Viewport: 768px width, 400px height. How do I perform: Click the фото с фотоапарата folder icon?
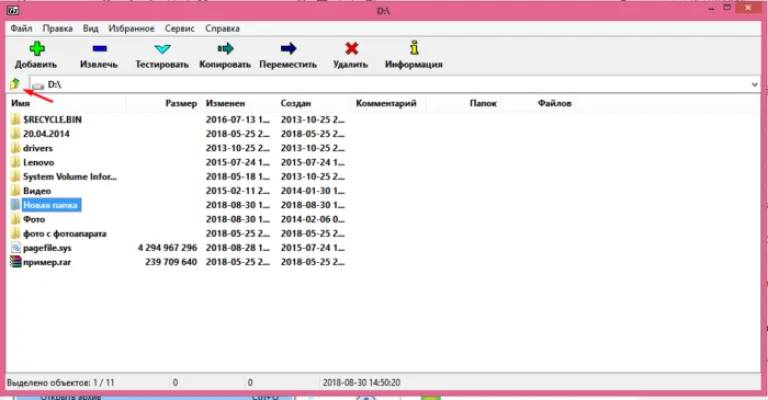[x=16, y=233]
